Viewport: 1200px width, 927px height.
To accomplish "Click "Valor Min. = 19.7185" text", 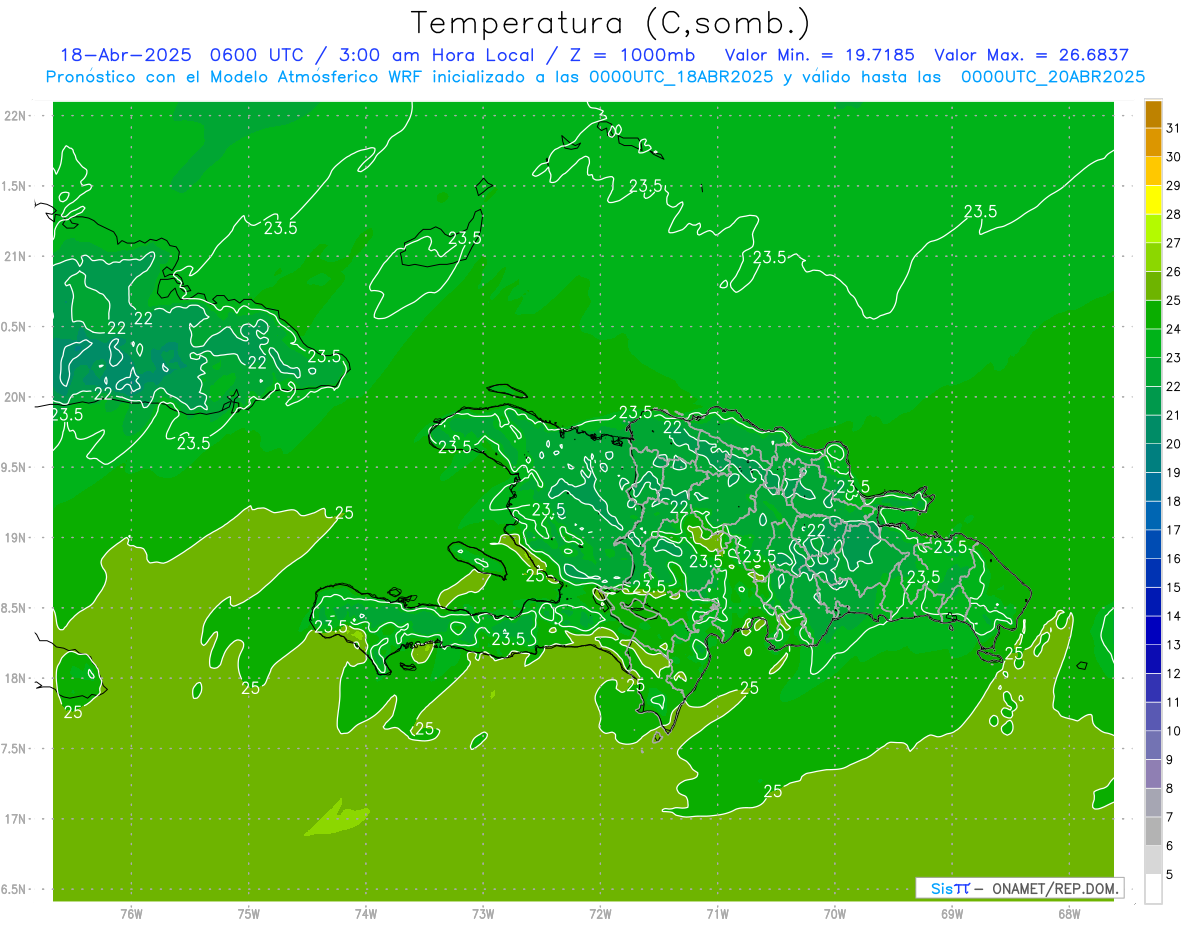I will [820, 55].
